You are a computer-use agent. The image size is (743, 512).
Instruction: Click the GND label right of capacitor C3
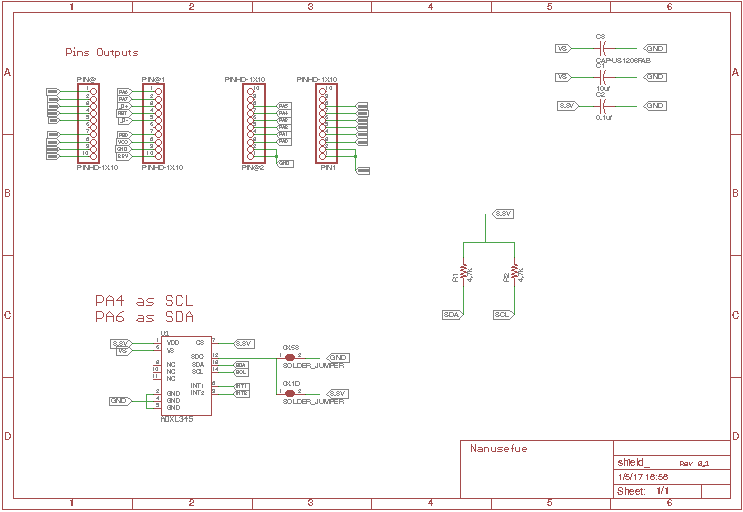[x=655, y=48]
